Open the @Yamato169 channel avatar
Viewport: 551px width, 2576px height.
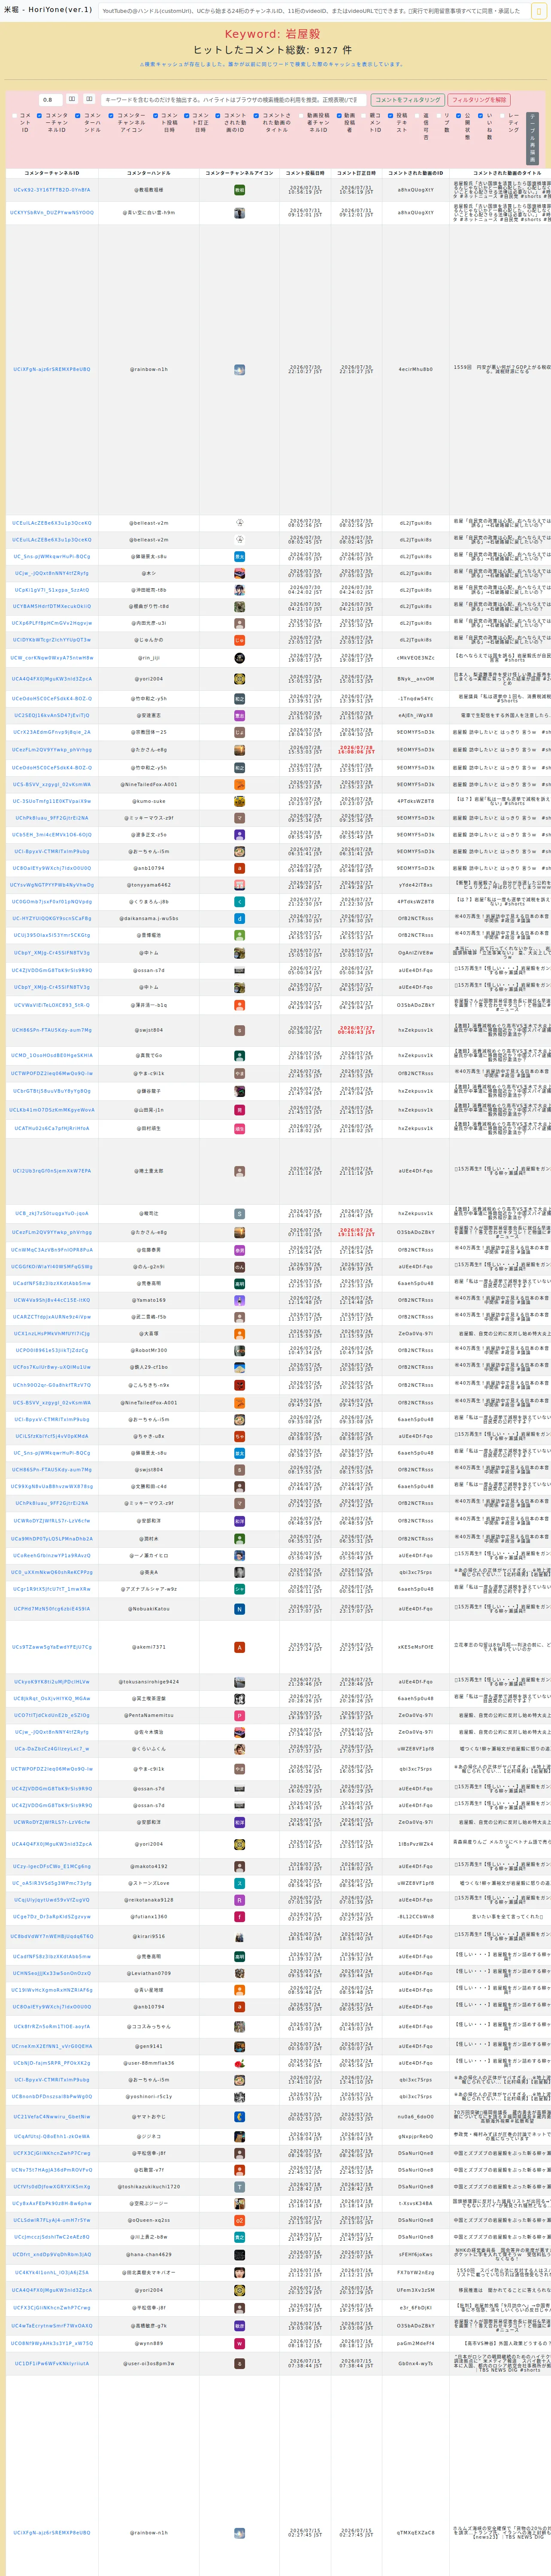(239, 1300)
